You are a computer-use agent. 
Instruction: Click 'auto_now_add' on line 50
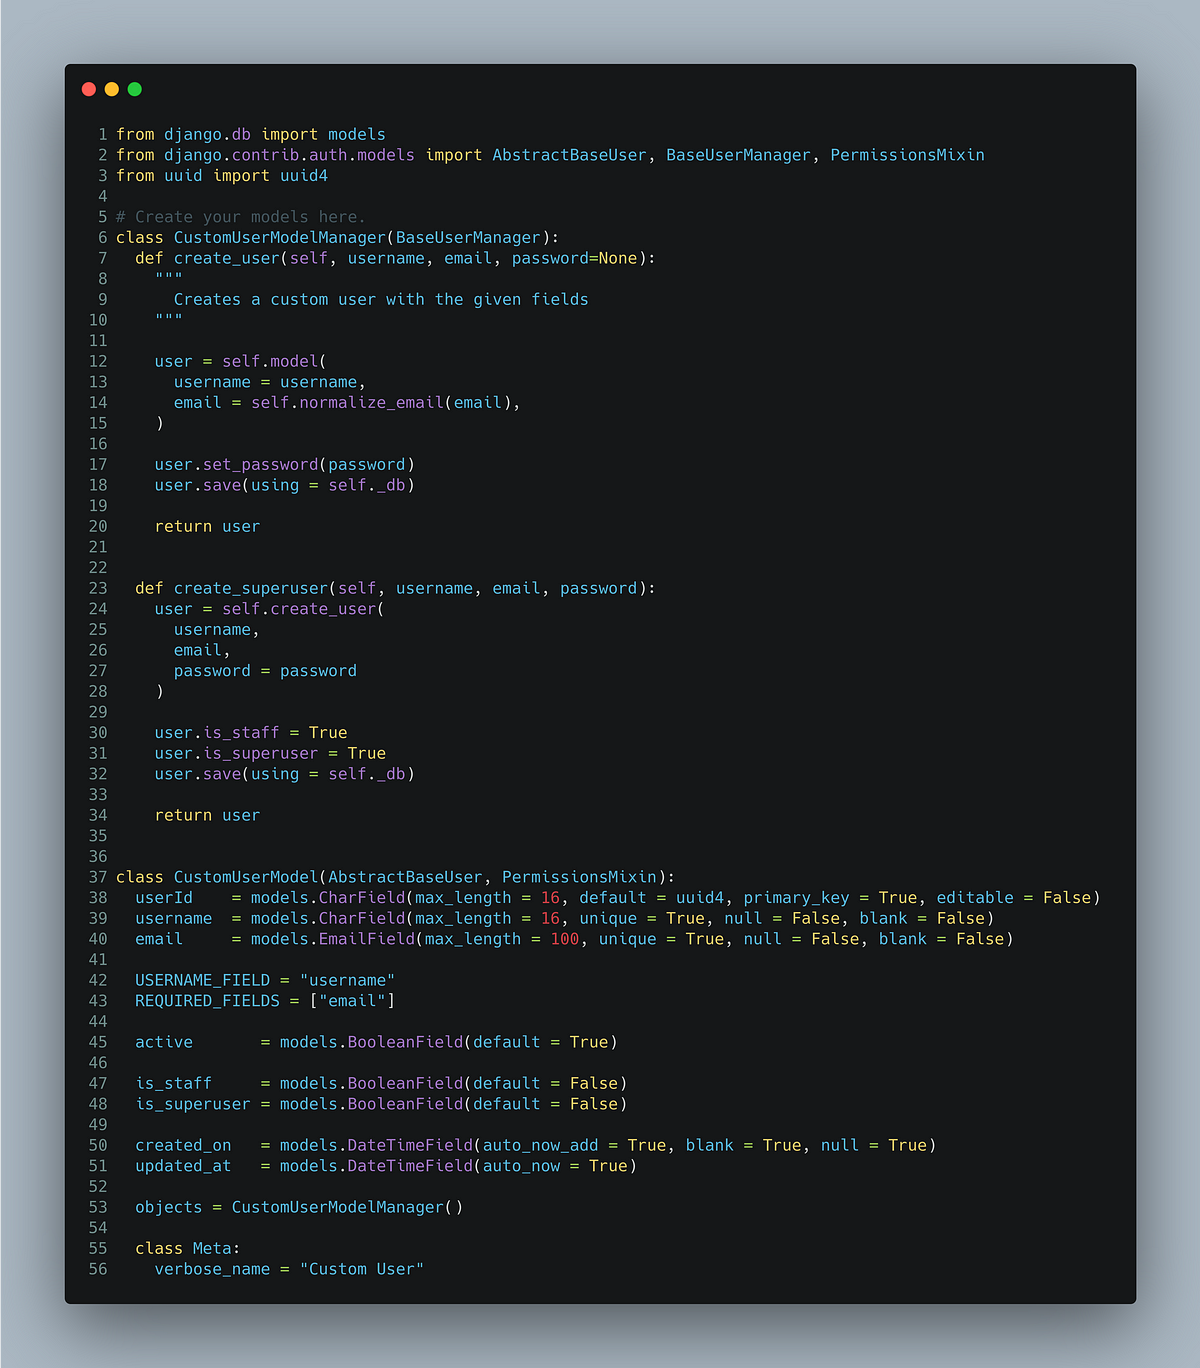point(541,1146)
